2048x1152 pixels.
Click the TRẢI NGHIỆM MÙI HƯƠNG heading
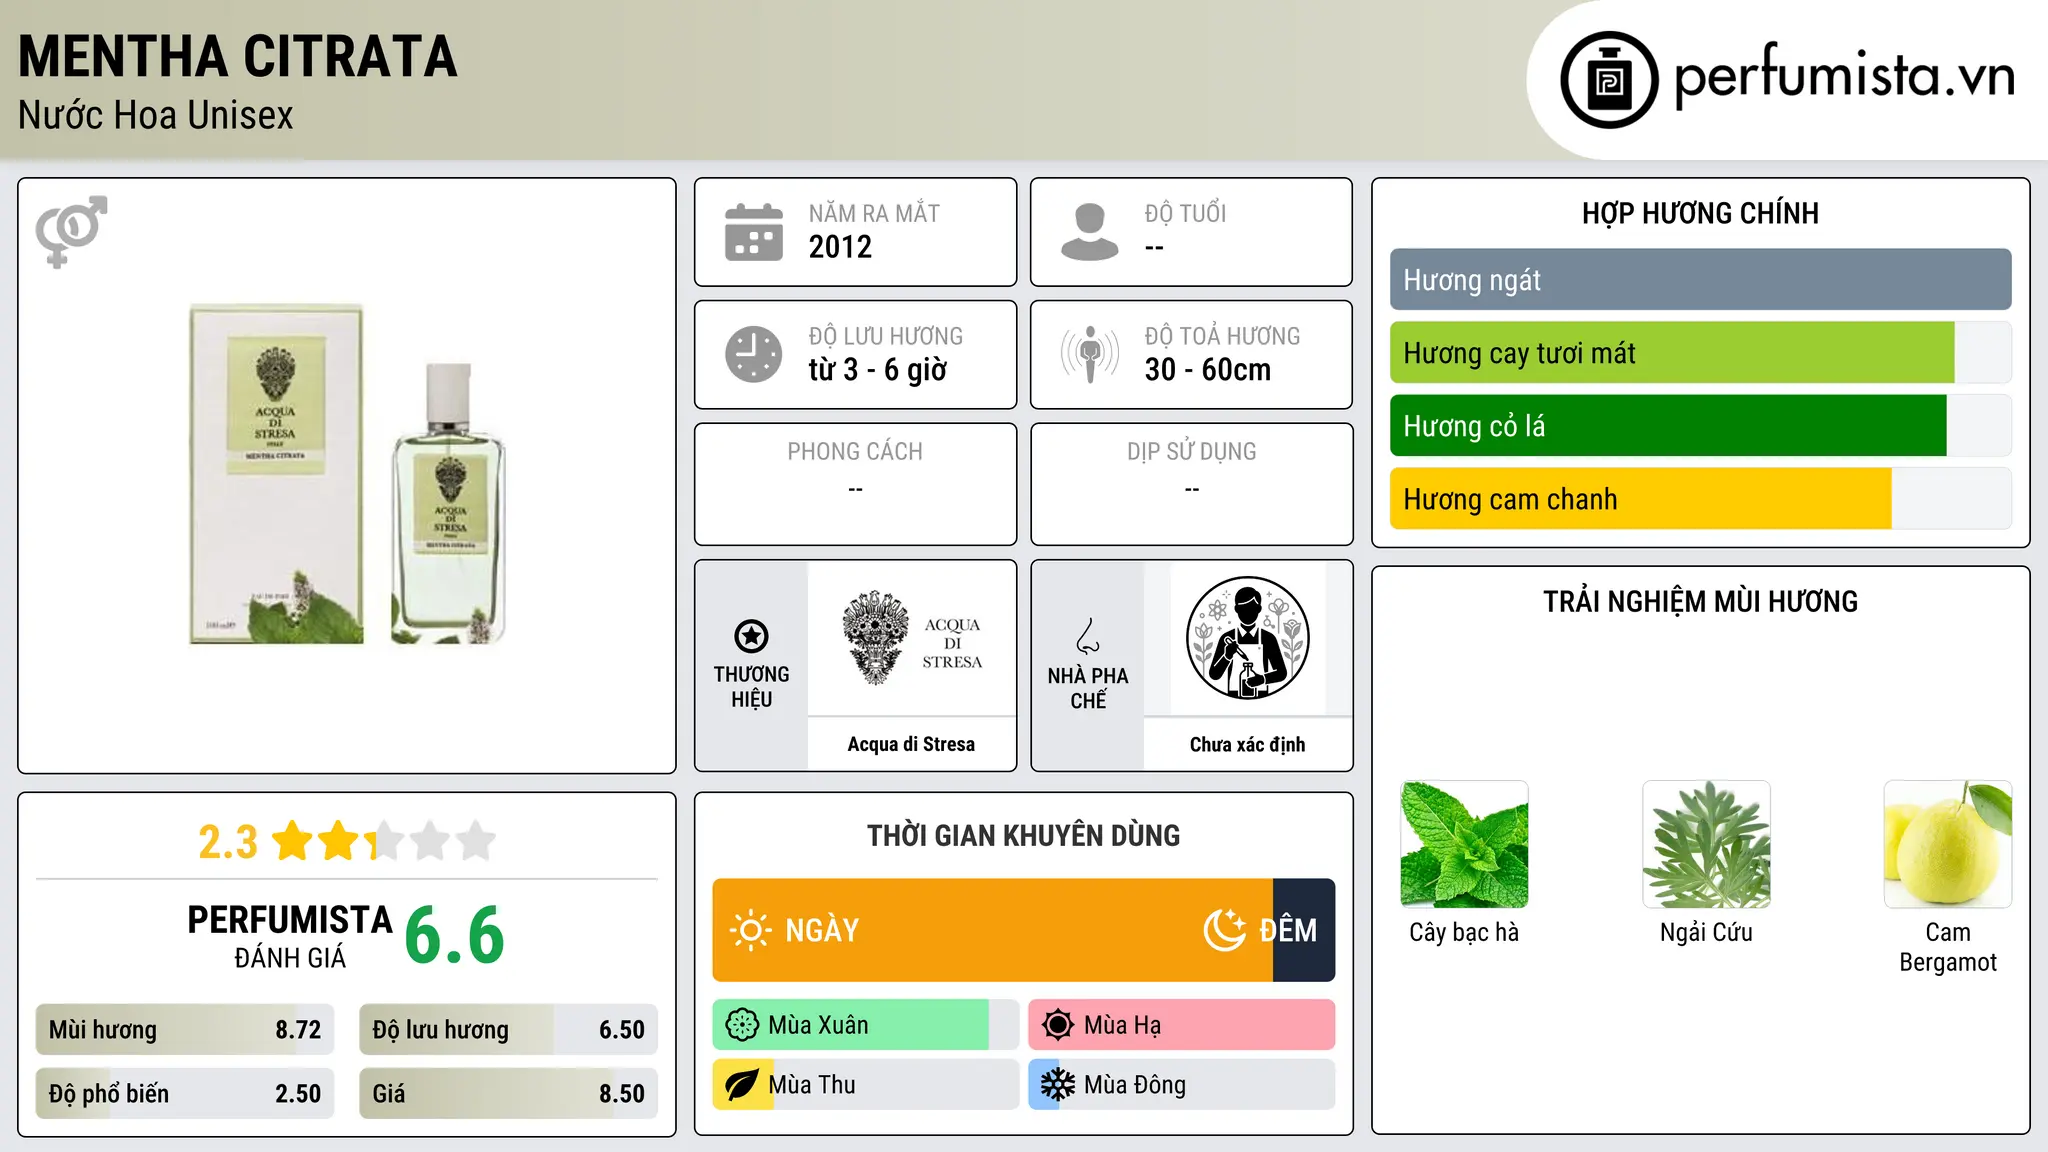pos(1700,601)
